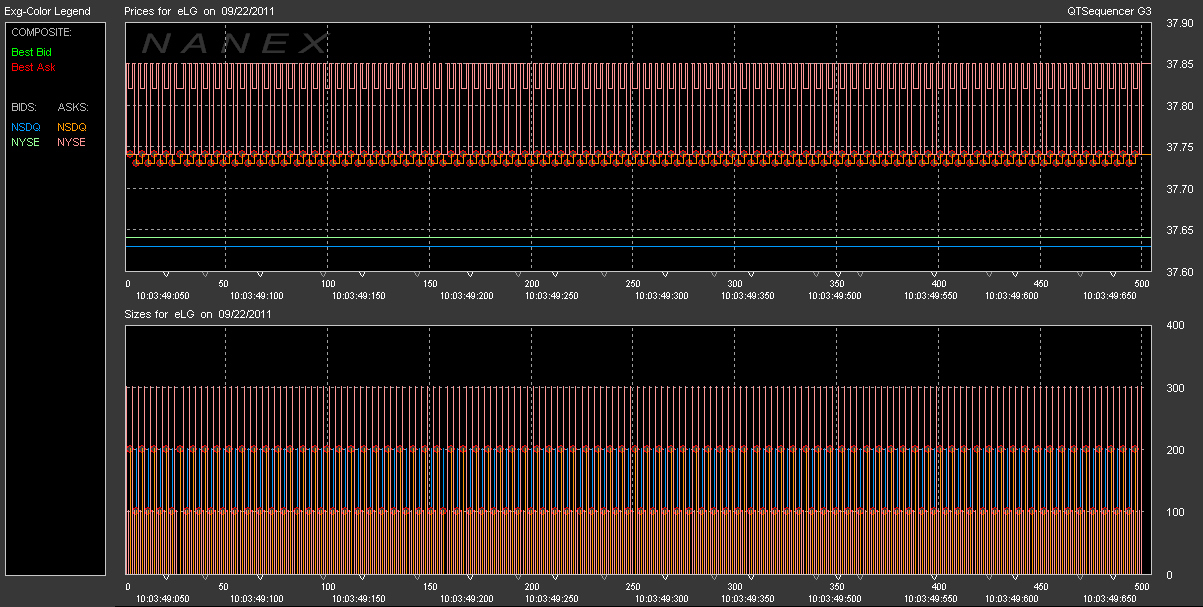Click the QTSequencer G3 label
The image size is (1203, 607).
(x=1109, y=11)
